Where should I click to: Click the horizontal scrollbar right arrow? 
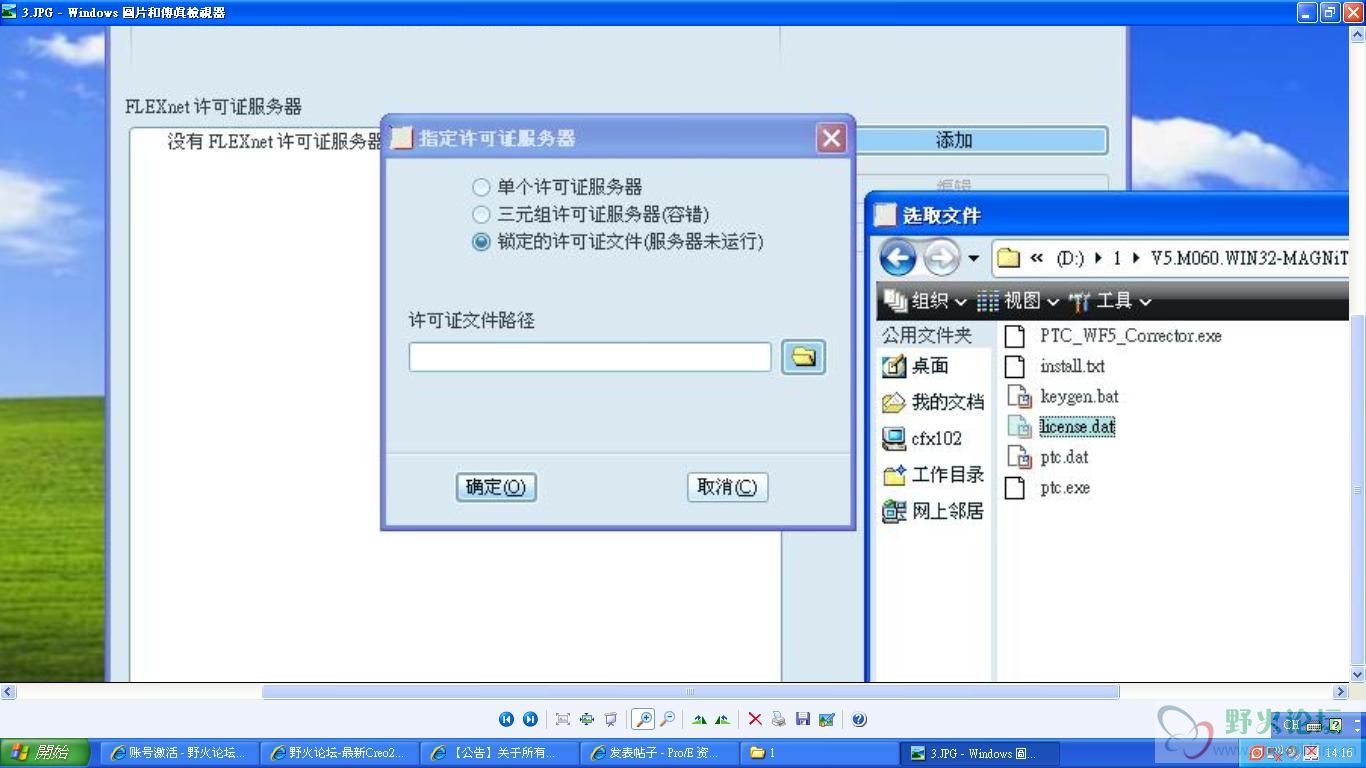tap(1341, 691)
